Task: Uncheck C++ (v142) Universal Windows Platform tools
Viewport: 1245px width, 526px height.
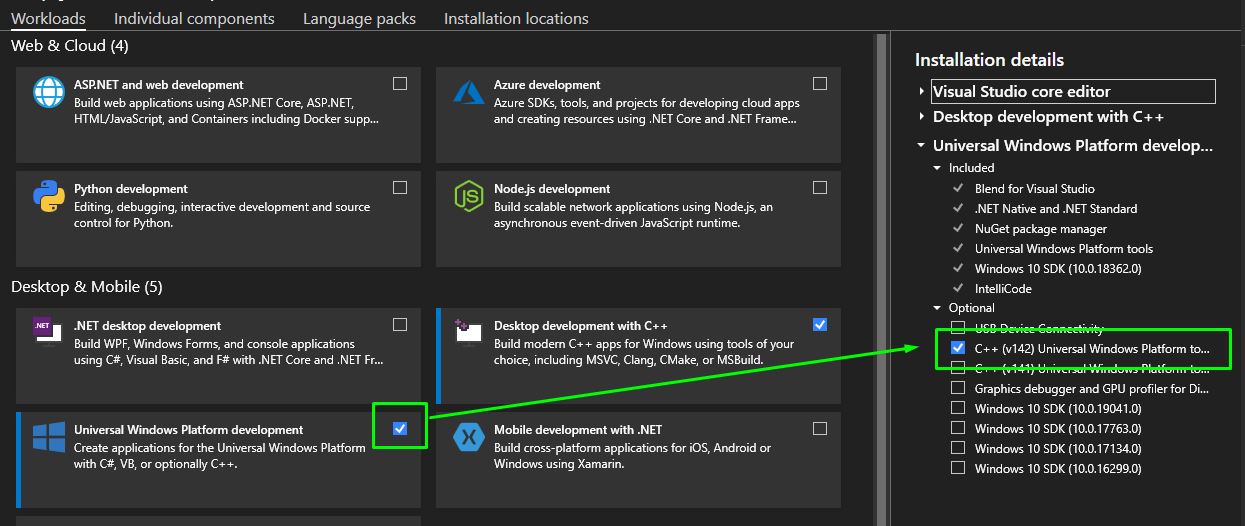Action: [958, 348]
